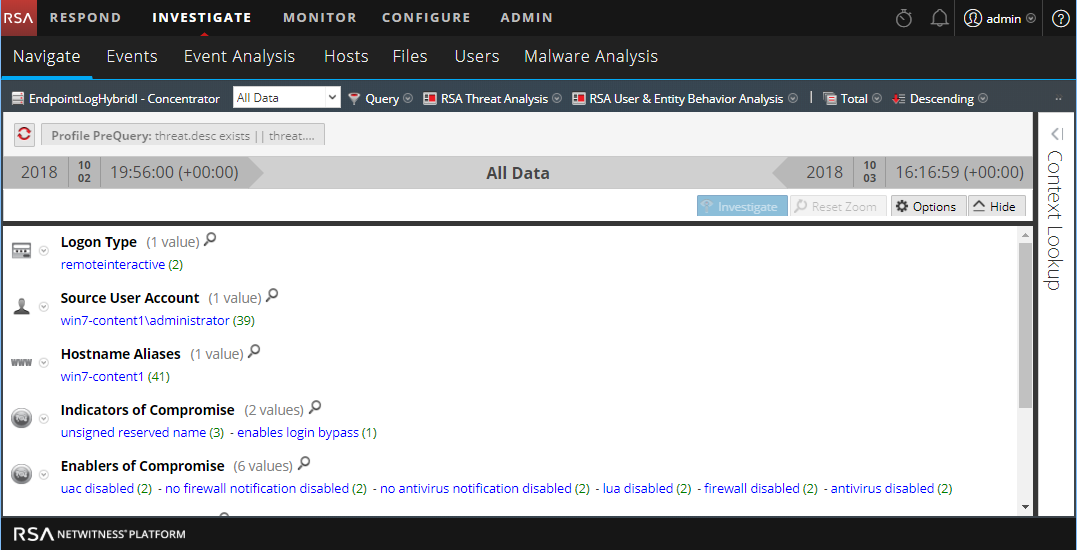Click the stopwatch jobs icon
This screenshot has height=550, width=1077.
(x=904, y=18)
